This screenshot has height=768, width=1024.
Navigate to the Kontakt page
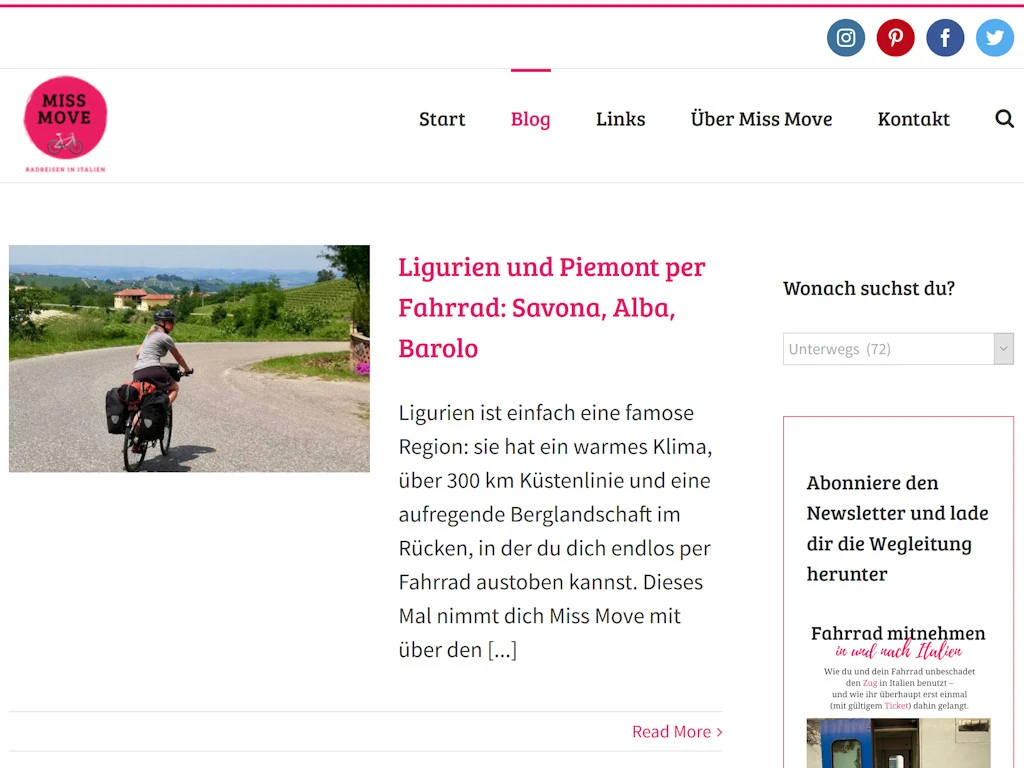pos(914,120)
